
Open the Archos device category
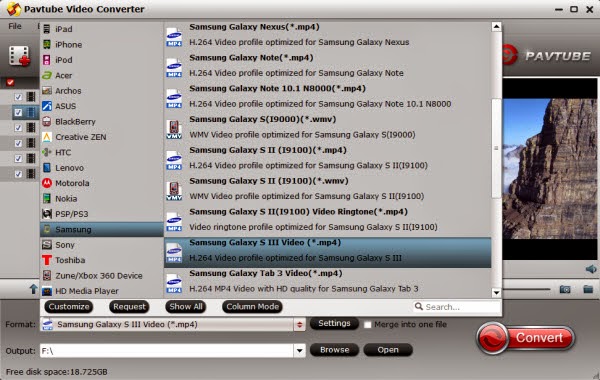pos(101,91)
